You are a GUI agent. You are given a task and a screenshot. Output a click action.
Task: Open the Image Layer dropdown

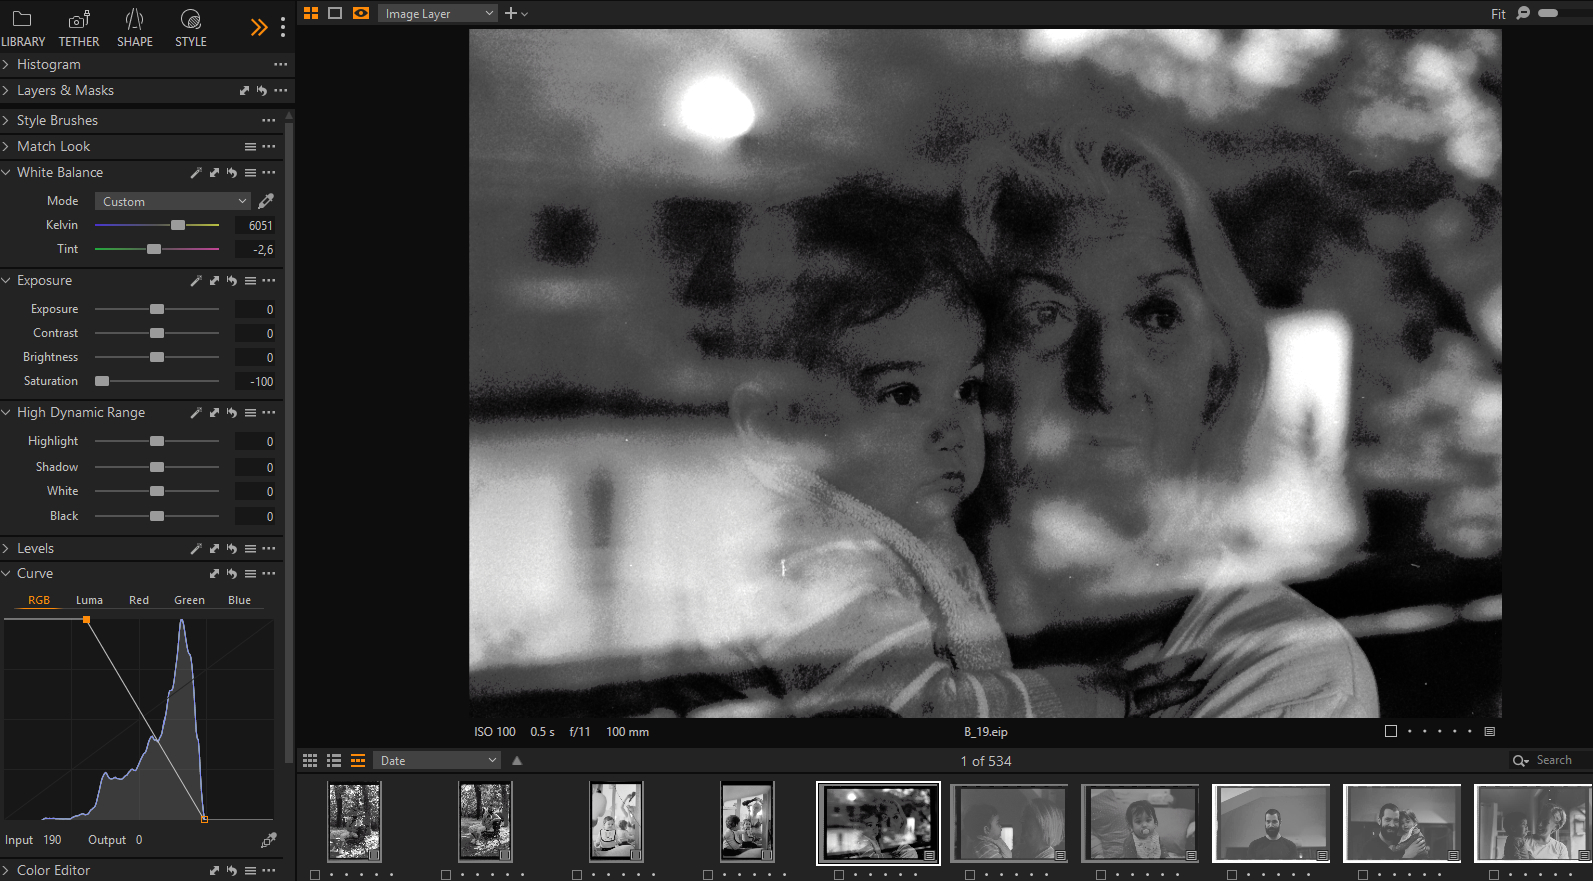pyautogui.click(x=437, y=13)
